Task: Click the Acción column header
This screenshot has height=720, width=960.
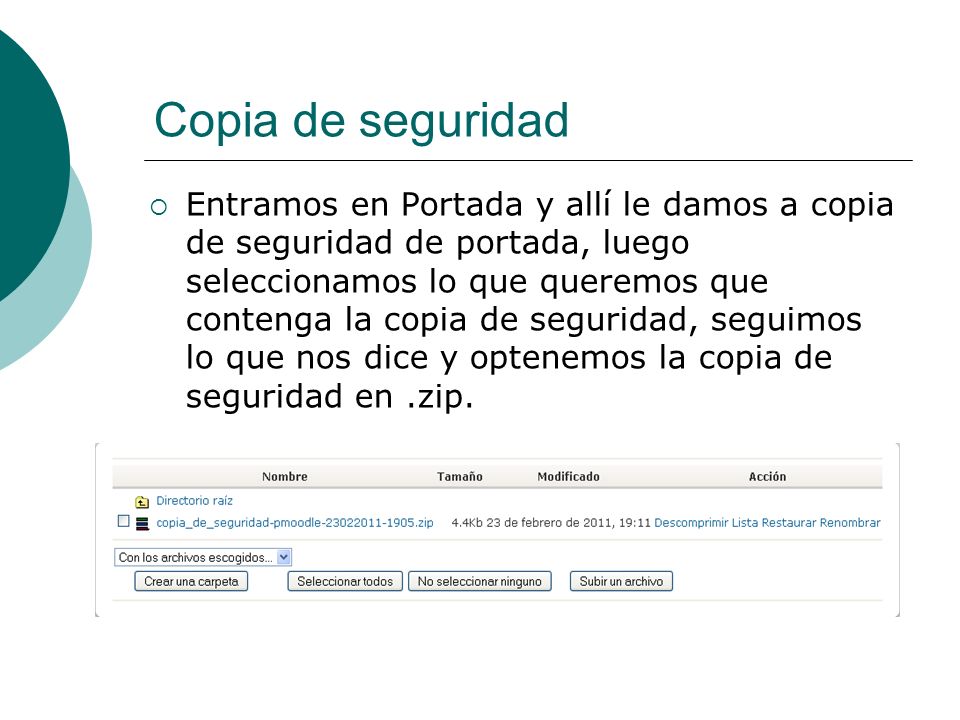Action: pyautogui.click(x=767, y=476)
